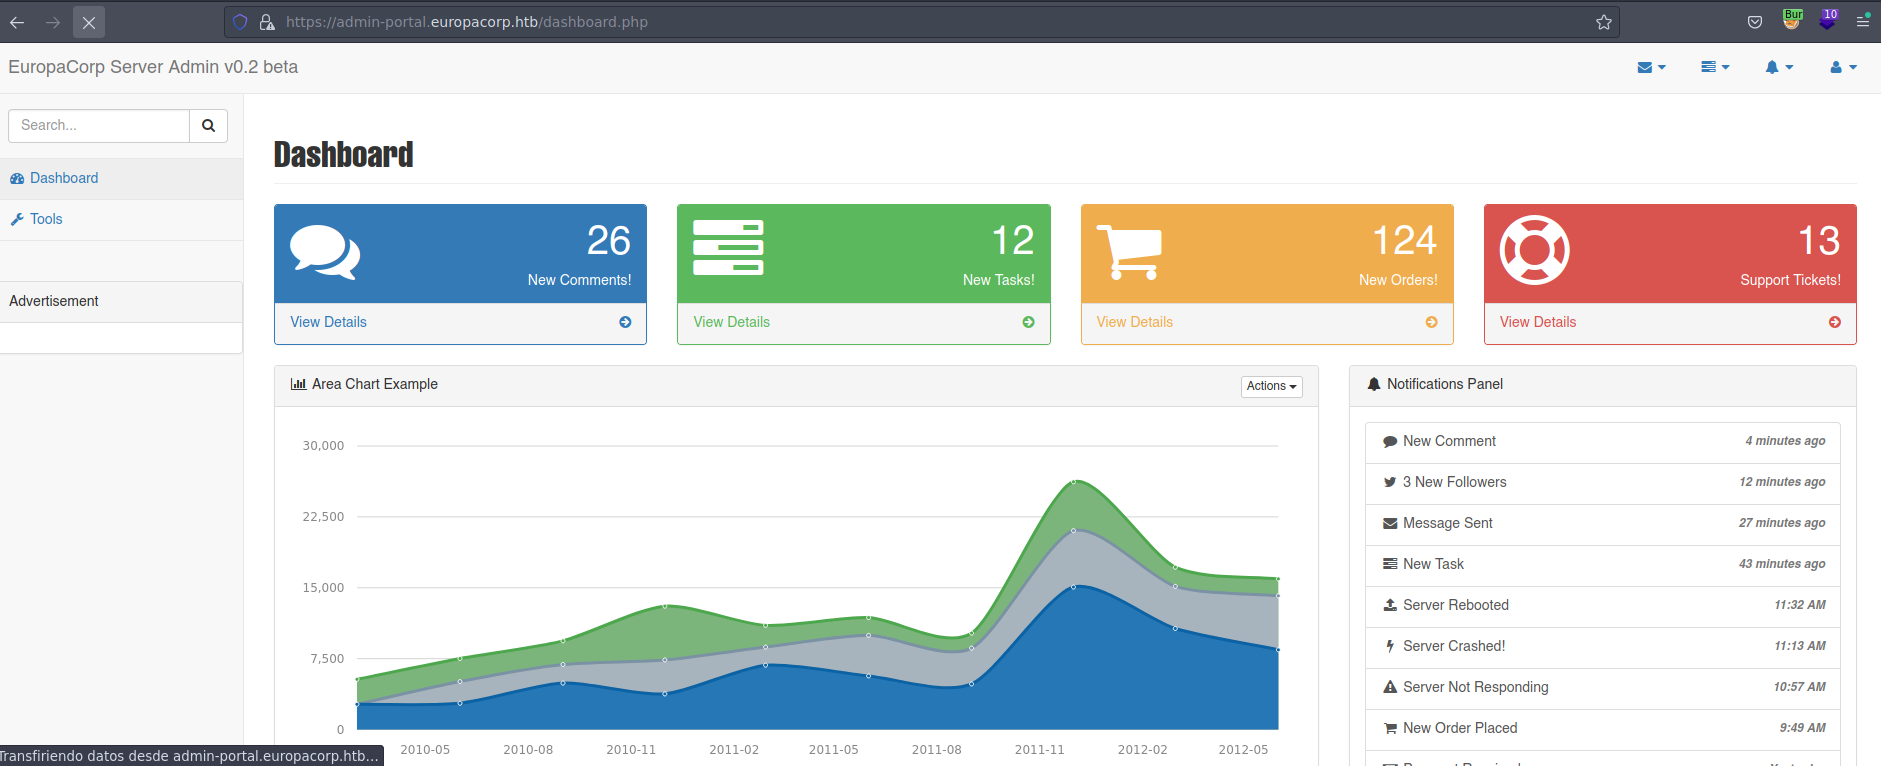View Details for New Tasks

[731, 322]
